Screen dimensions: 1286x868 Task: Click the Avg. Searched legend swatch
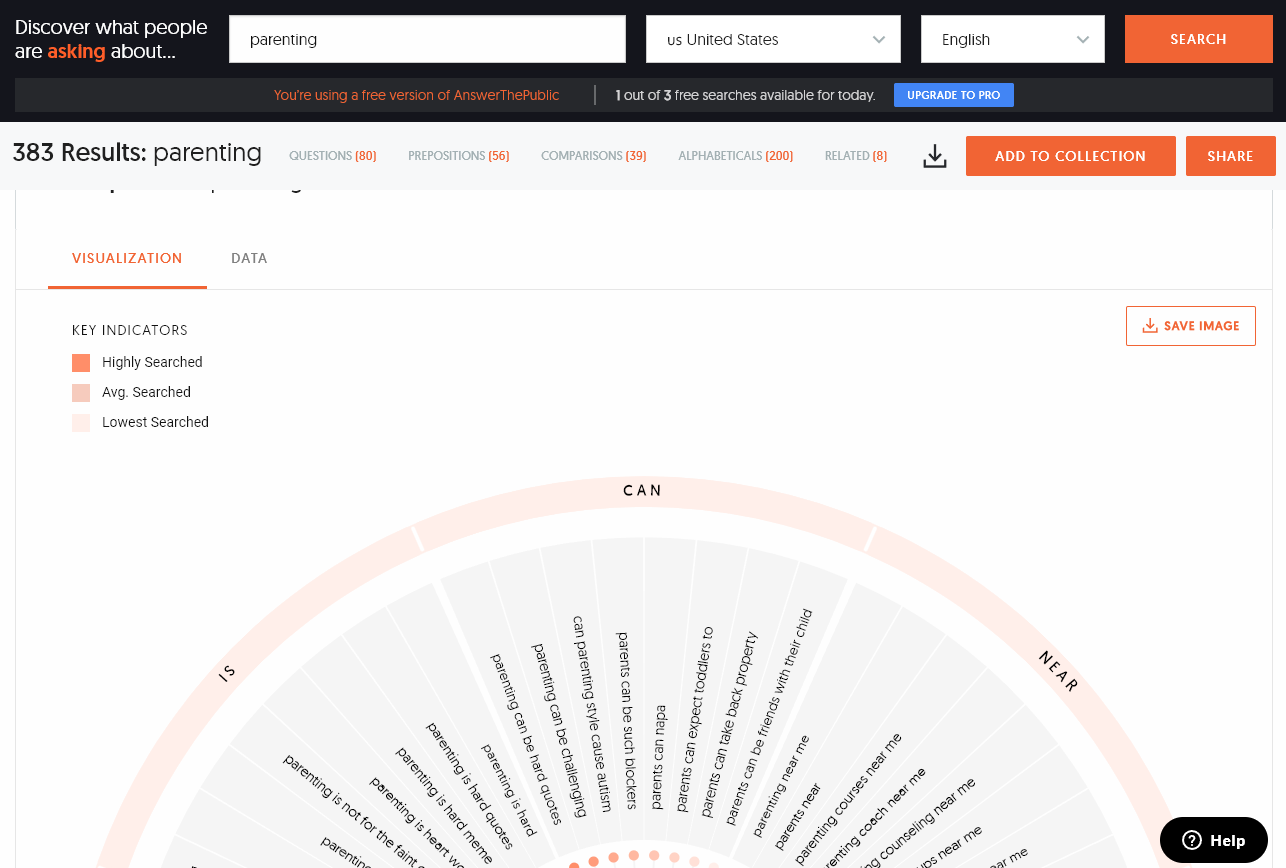tap(80, 392)
